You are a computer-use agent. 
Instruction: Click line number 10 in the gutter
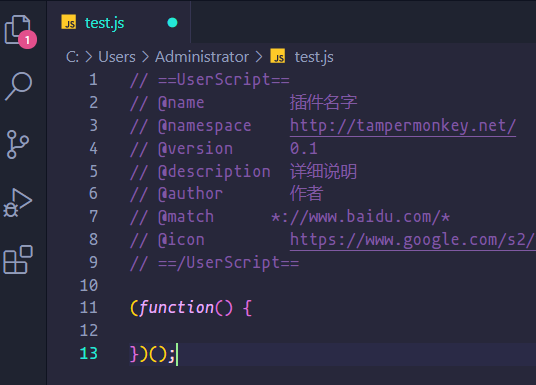(89, 285)
